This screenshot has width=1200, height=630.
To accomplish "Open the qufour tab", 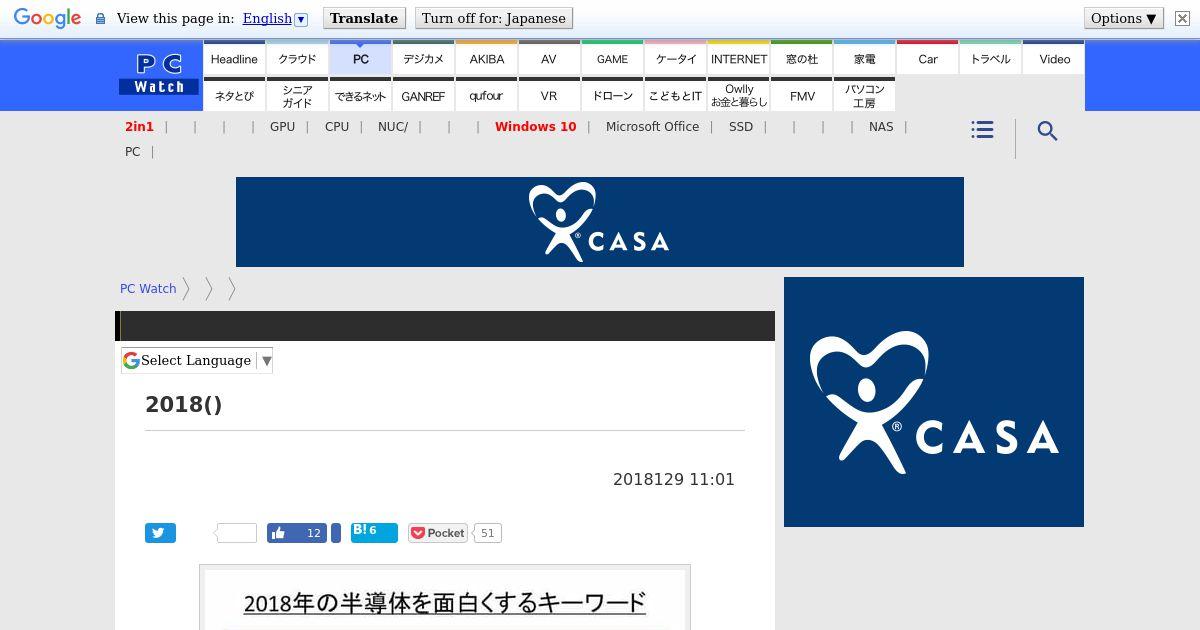I will 487,95.
